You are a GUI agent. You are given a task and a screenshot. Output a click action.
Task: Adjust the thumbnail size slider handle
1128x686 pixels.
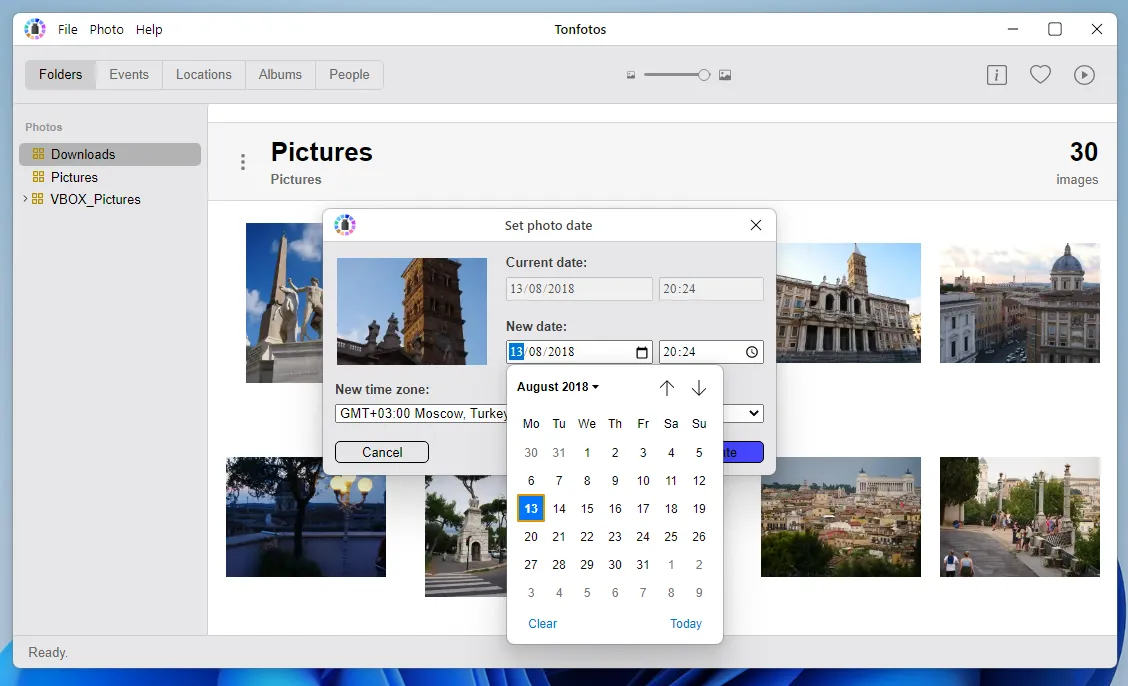[x=704, y=75]
